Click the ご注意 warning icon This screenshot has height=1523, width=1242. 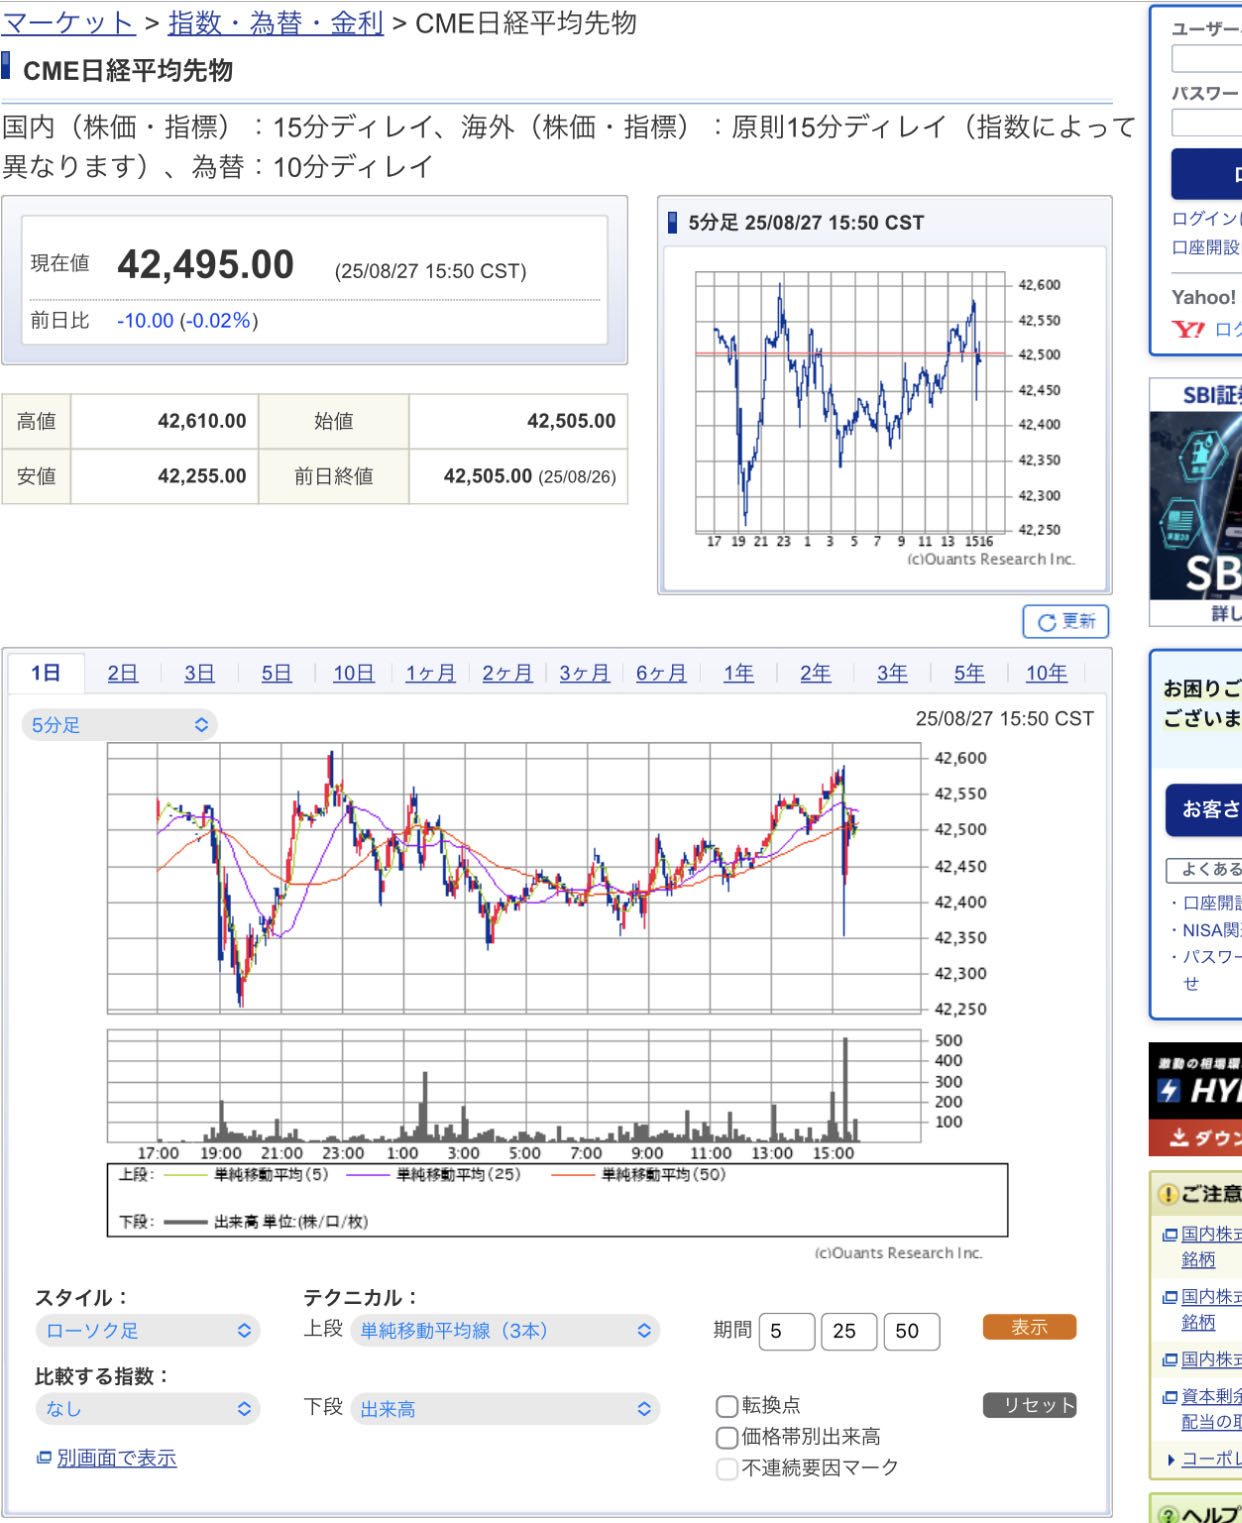coord(1167,1194)
